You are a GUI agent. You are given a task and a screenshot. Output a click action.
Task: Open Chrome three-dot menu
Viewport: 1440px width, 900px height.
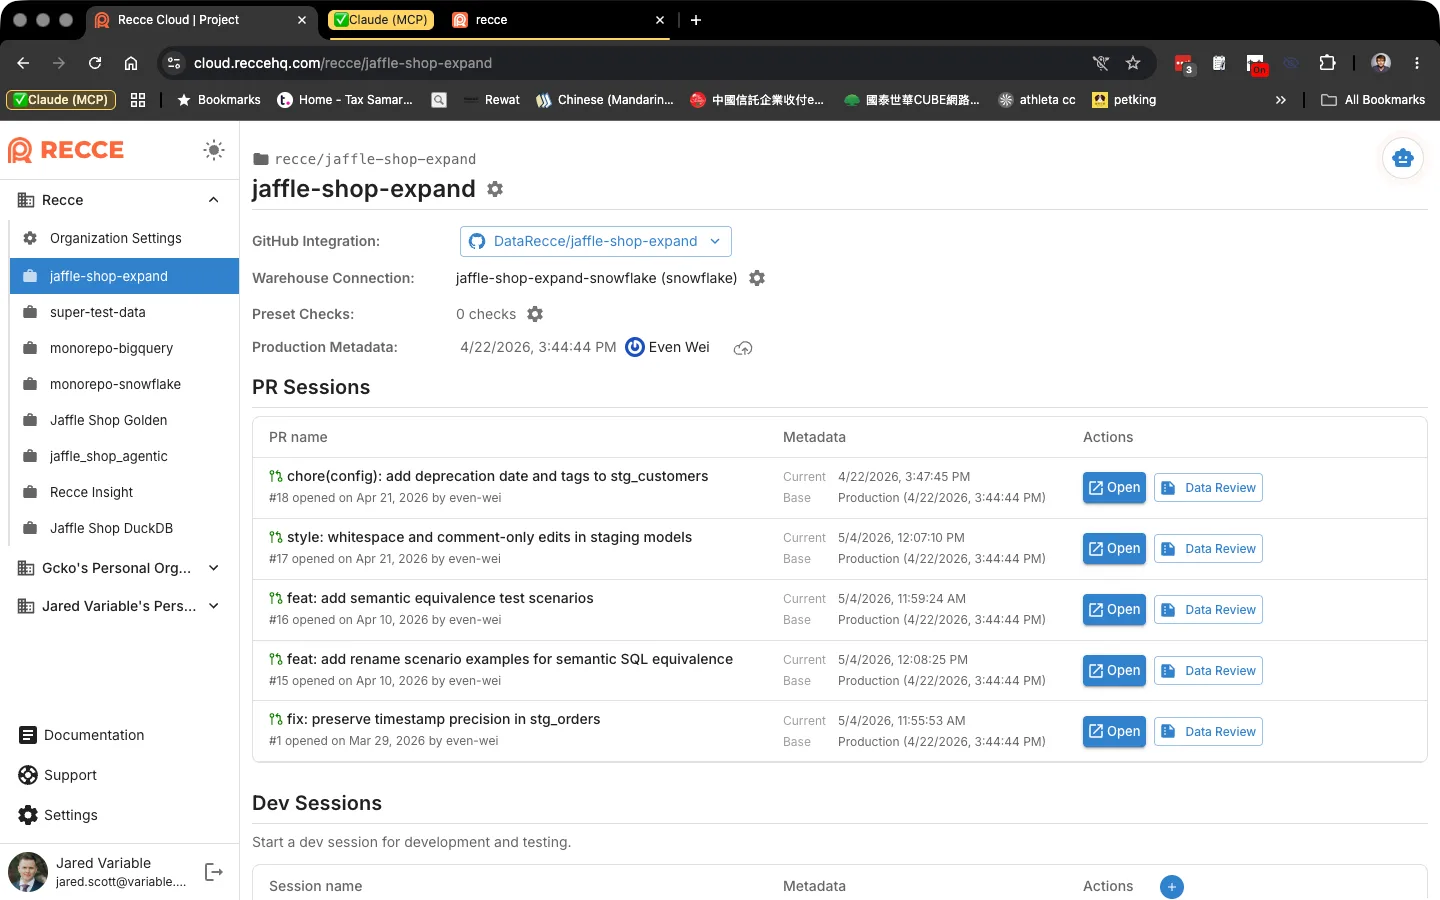point(1417,63)
